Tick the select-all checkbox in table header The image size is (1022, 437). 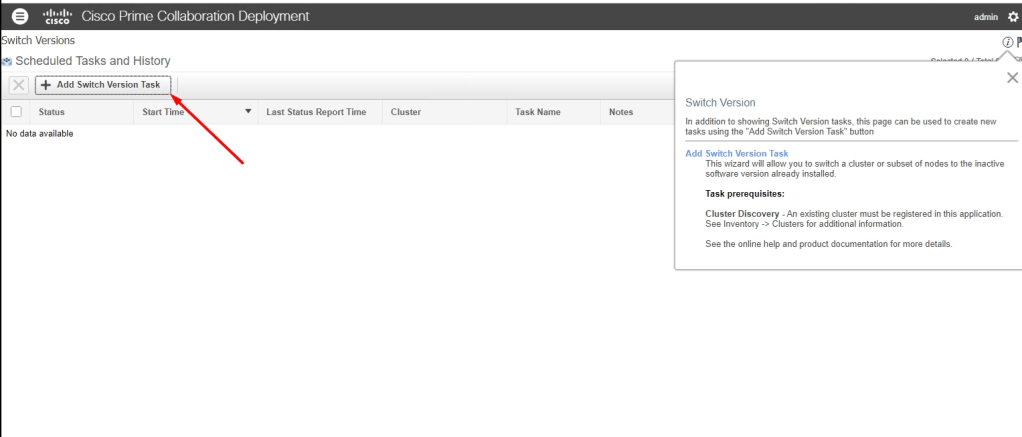pos(15,112)
